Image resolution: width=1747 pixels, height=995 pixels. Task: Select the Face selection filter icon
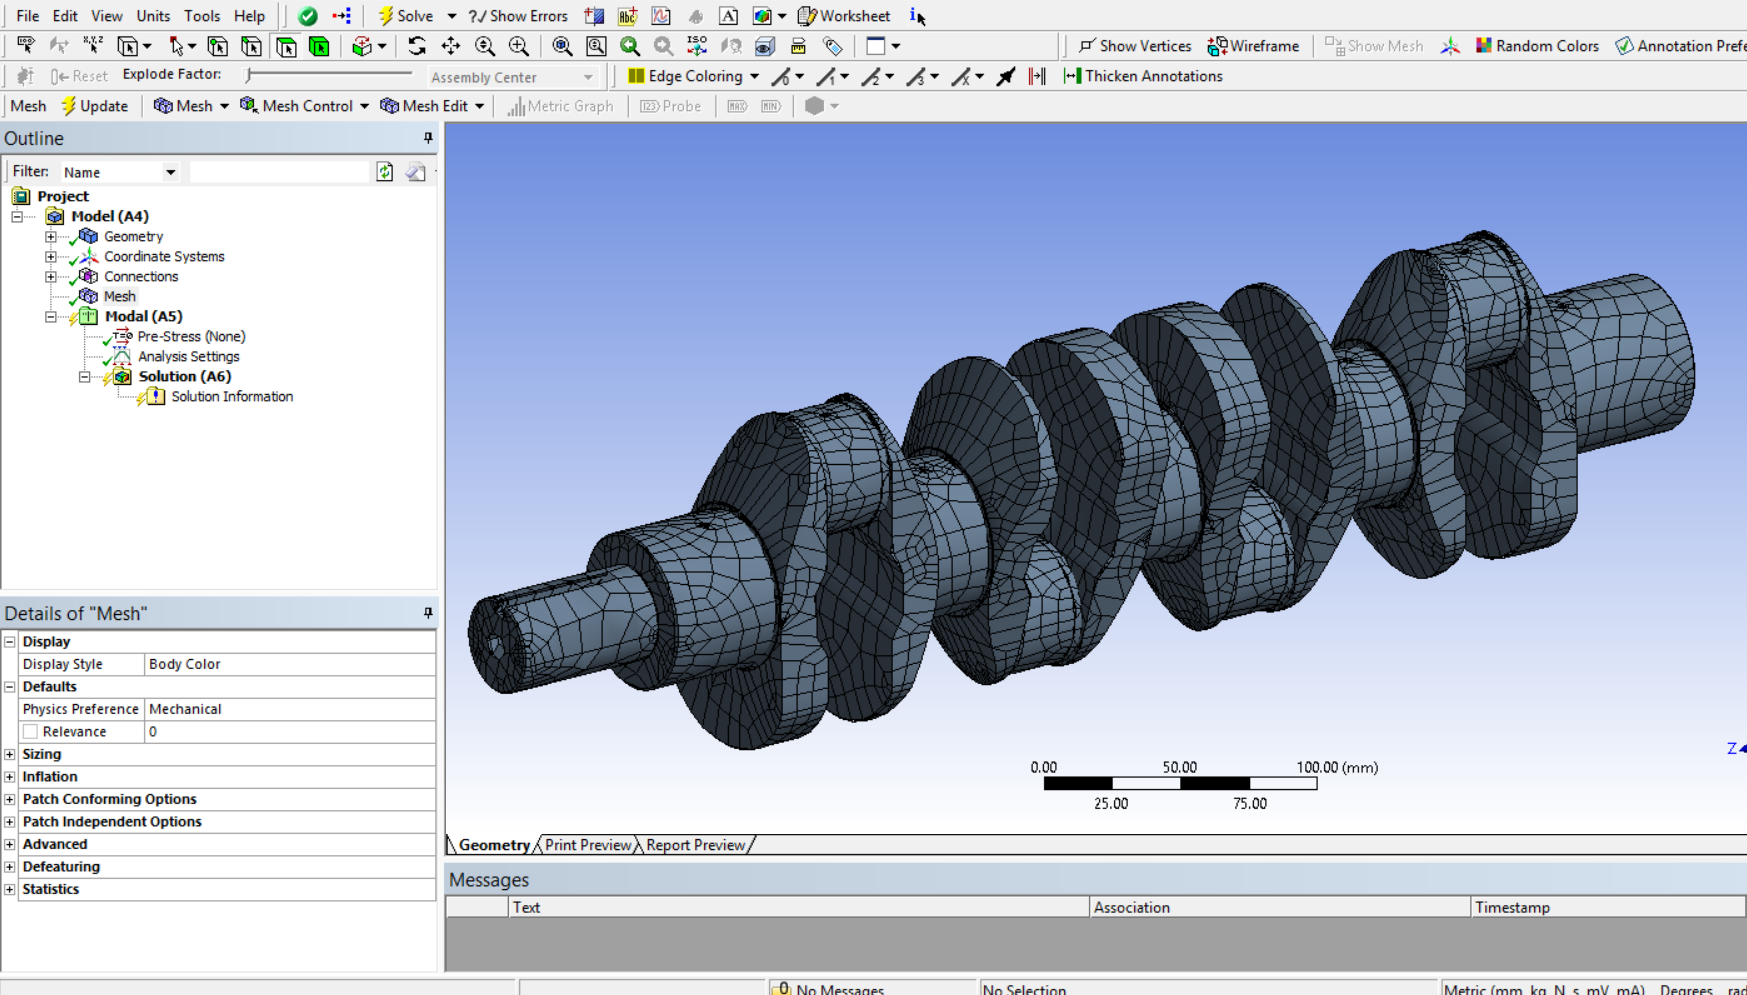coord(285,46)
